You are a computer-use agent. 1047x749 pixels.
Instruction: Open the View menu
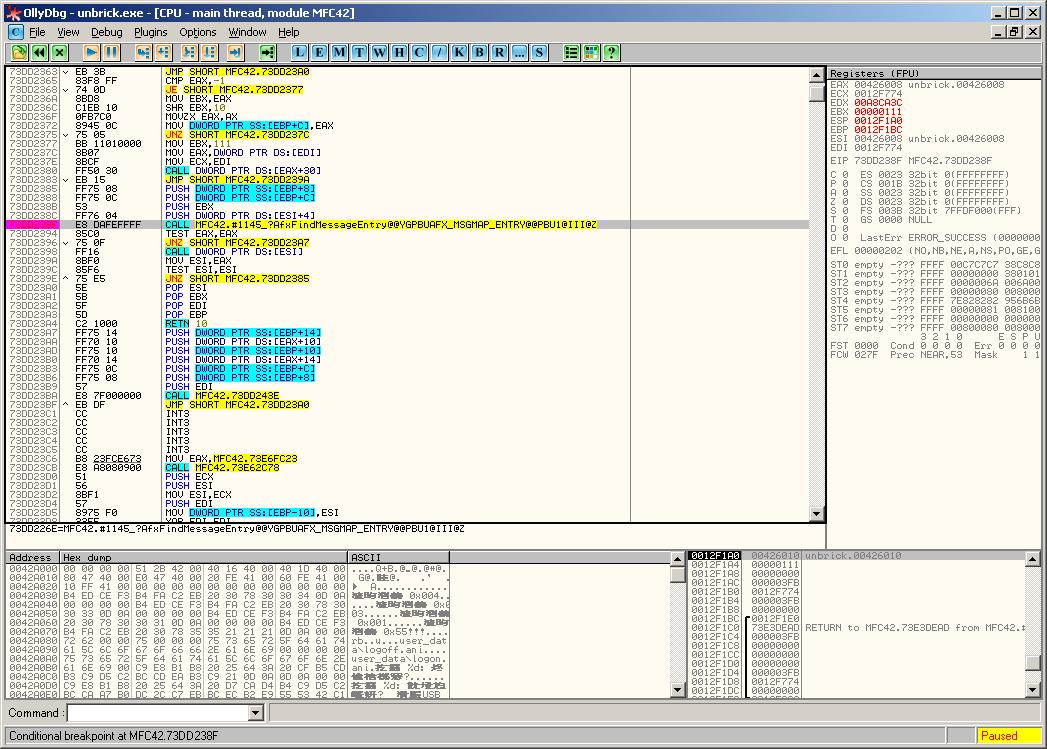(x=68, y=32)
